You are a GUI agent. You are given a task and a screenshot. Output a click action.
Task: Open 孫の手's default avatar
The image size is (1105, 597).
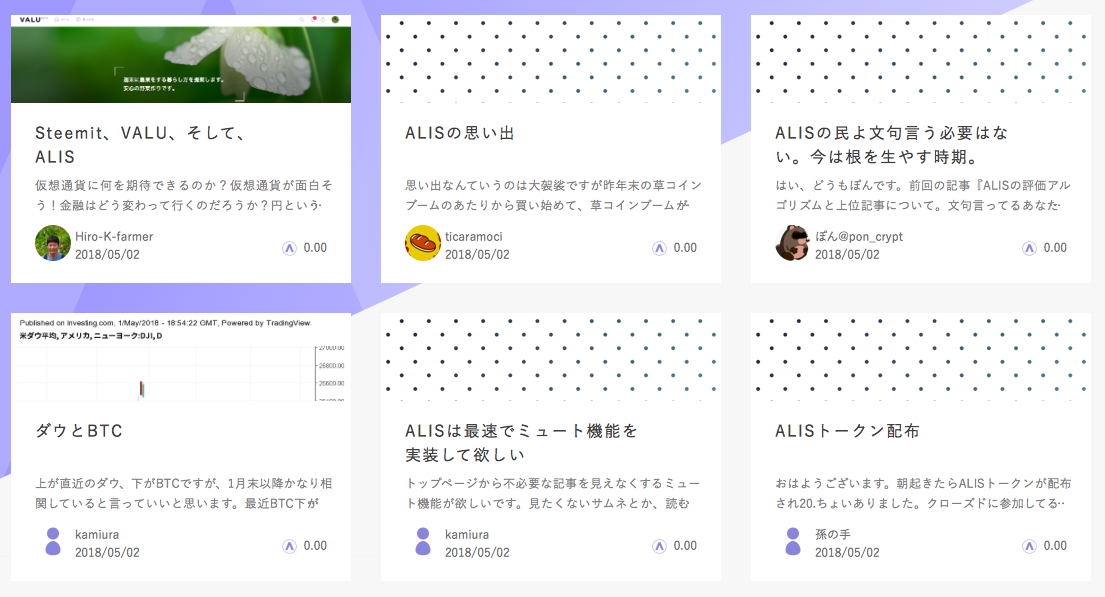coord(793,541)
